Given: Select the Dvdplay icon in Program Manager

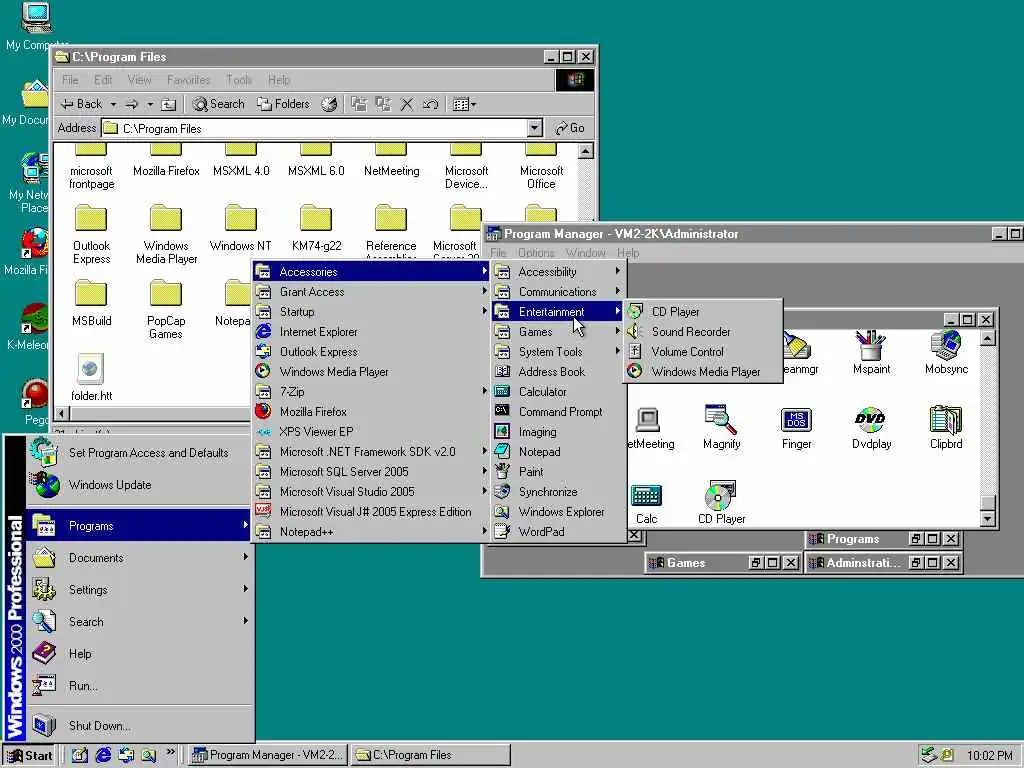Looking at the screenshot, I should pyautogui.click(x=871, y=427).
